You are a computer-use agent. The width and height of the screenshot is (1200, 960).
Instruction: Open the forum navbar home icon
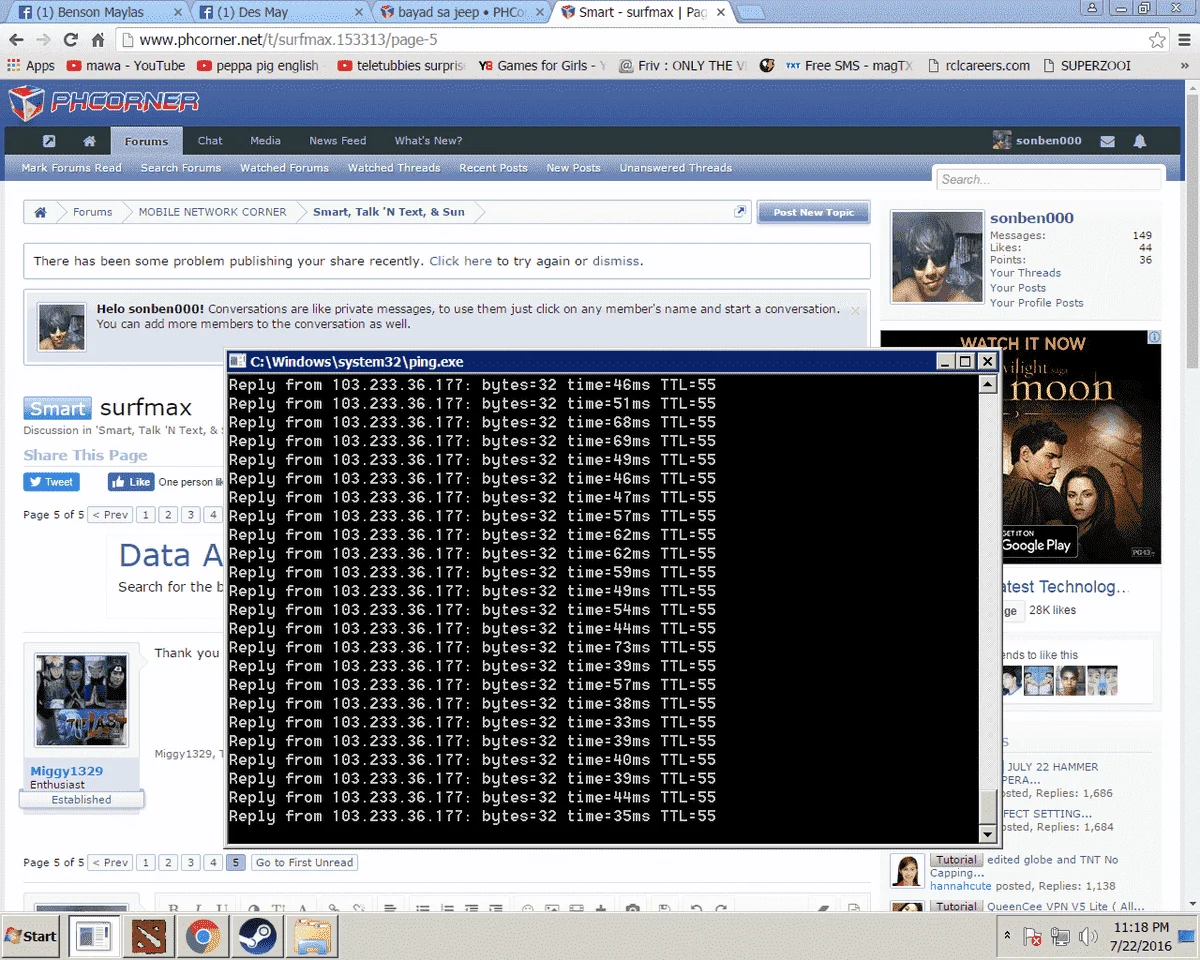89,141
